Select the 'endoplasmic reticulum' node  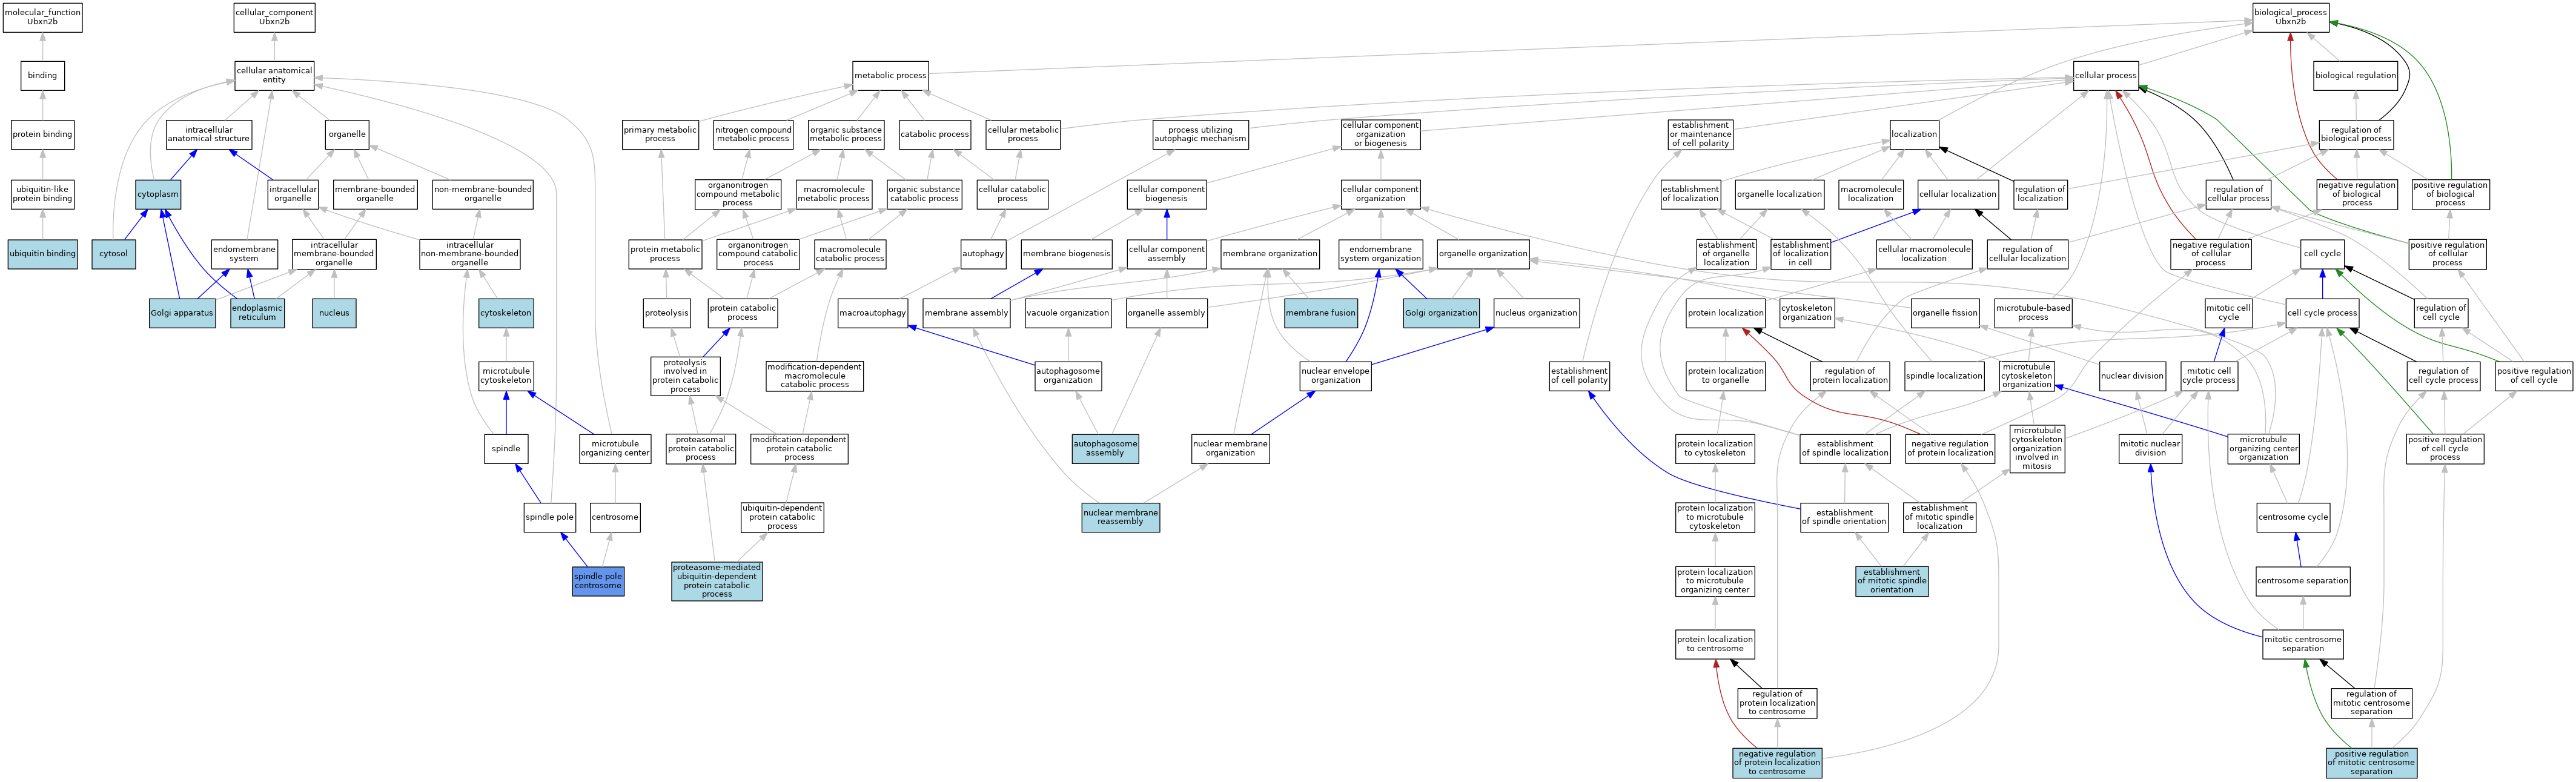click(x=257, y=313)
